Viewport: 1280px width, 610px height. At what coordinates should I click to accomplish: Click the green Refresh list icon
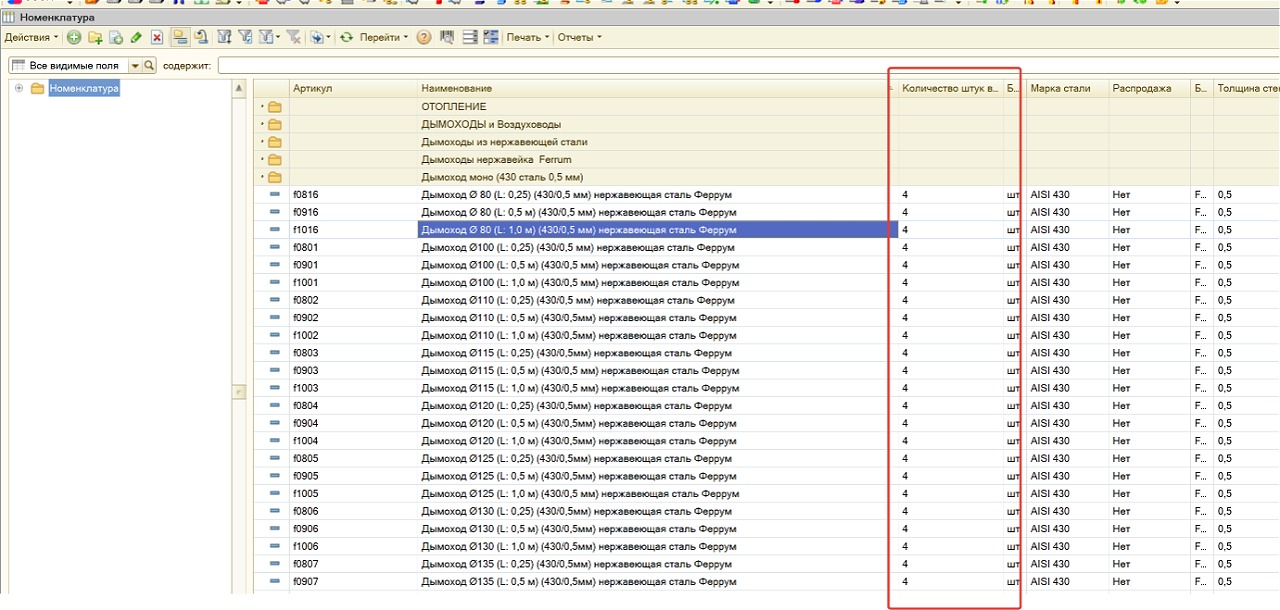(346, 38)
